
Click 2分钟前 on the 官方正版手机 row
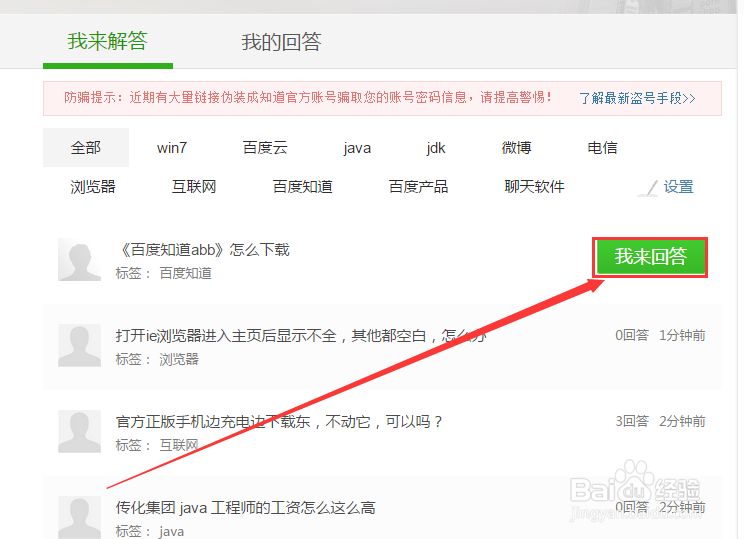[x=682, y=421]
